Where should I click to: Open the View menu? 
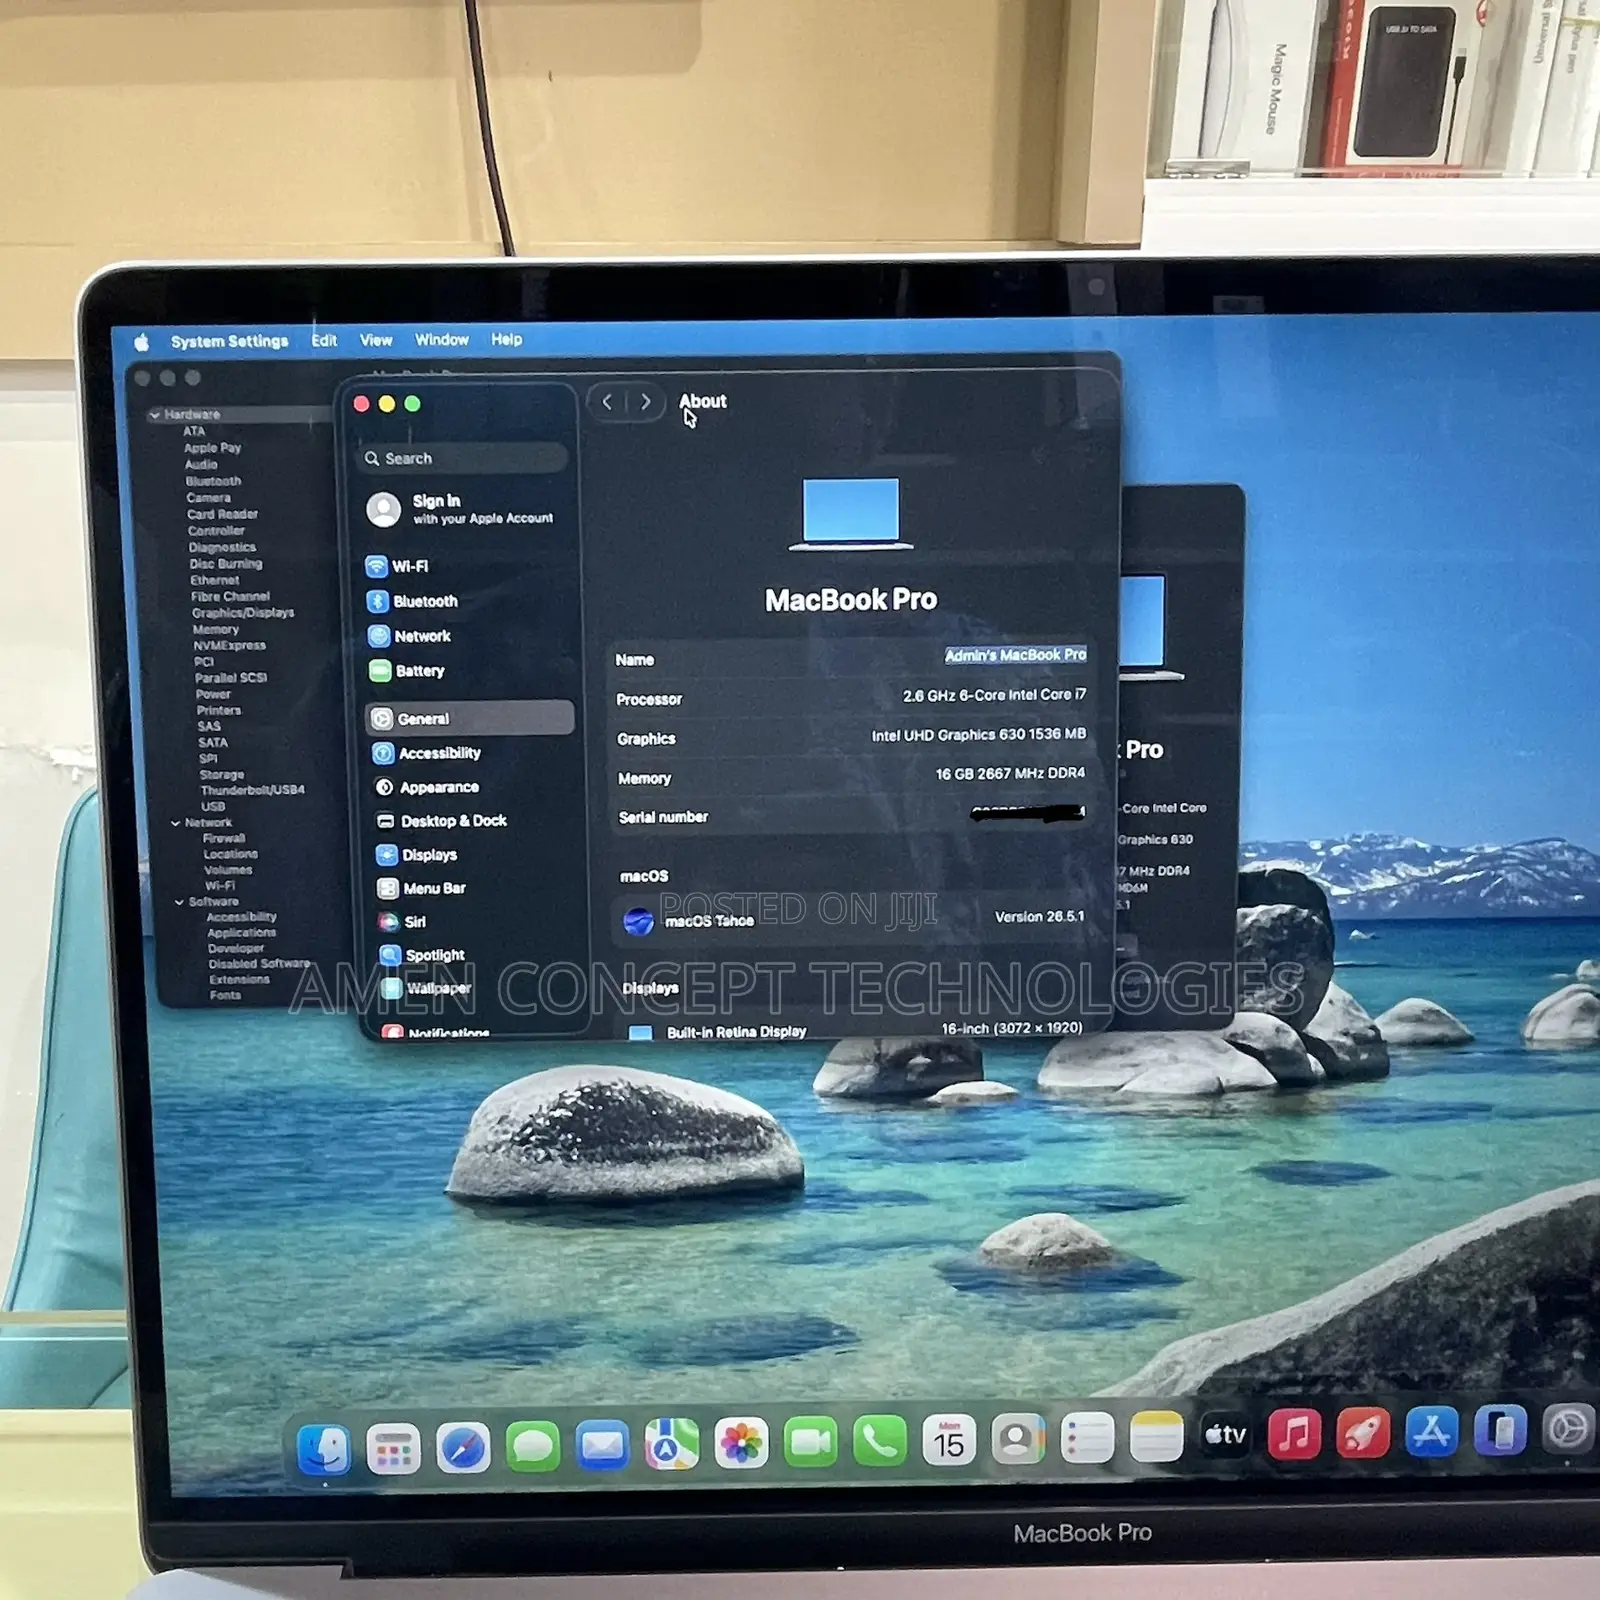click(376, 340)
